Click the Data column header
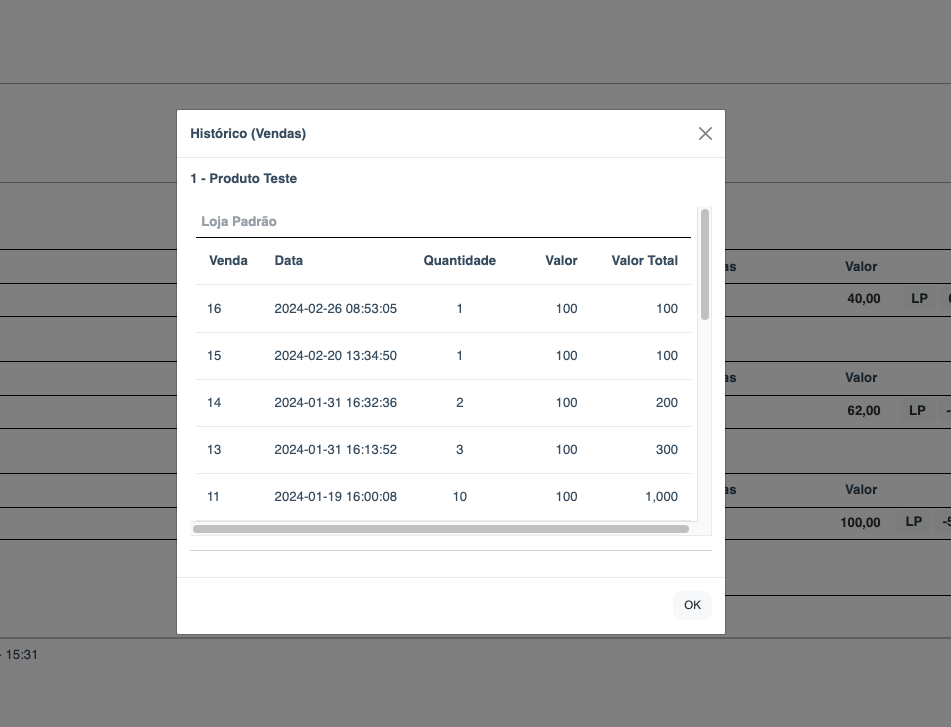The height and width of the screenshot is (727, 951). [288, 260]
